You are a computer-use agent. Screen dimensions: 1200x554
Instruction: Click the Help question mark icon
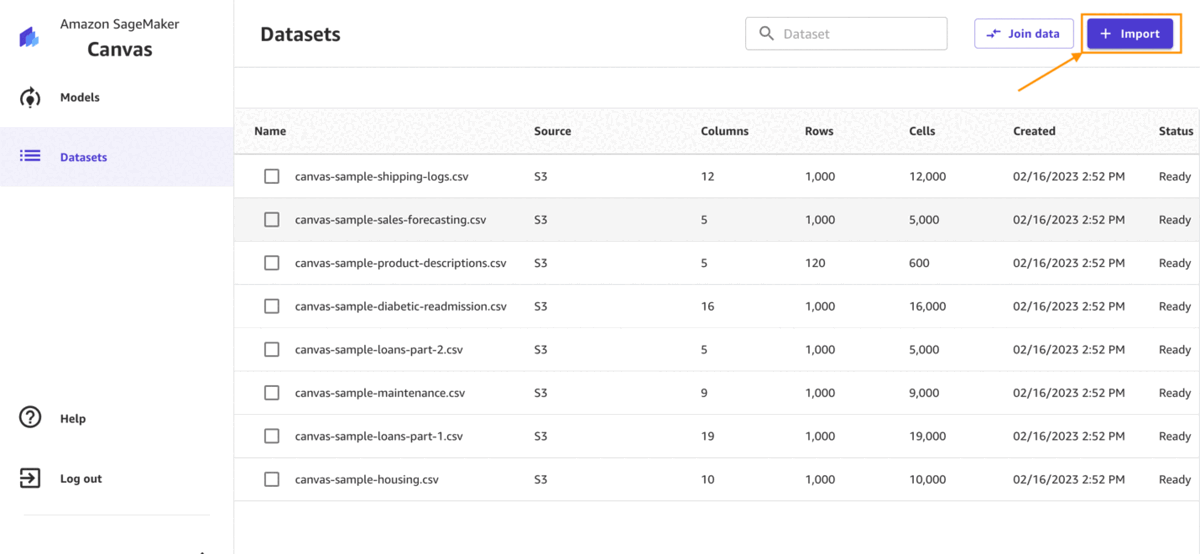30,418
